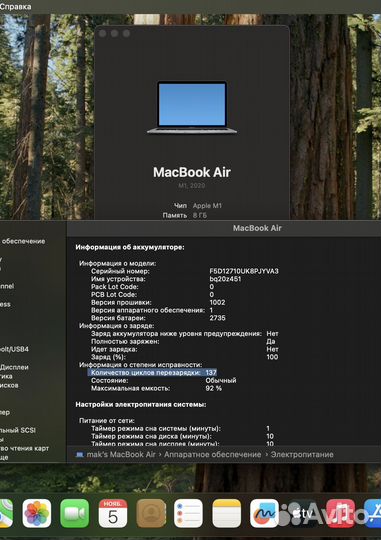
Task: Select the condition value 'Обычный'
Action: coord(221,381)
